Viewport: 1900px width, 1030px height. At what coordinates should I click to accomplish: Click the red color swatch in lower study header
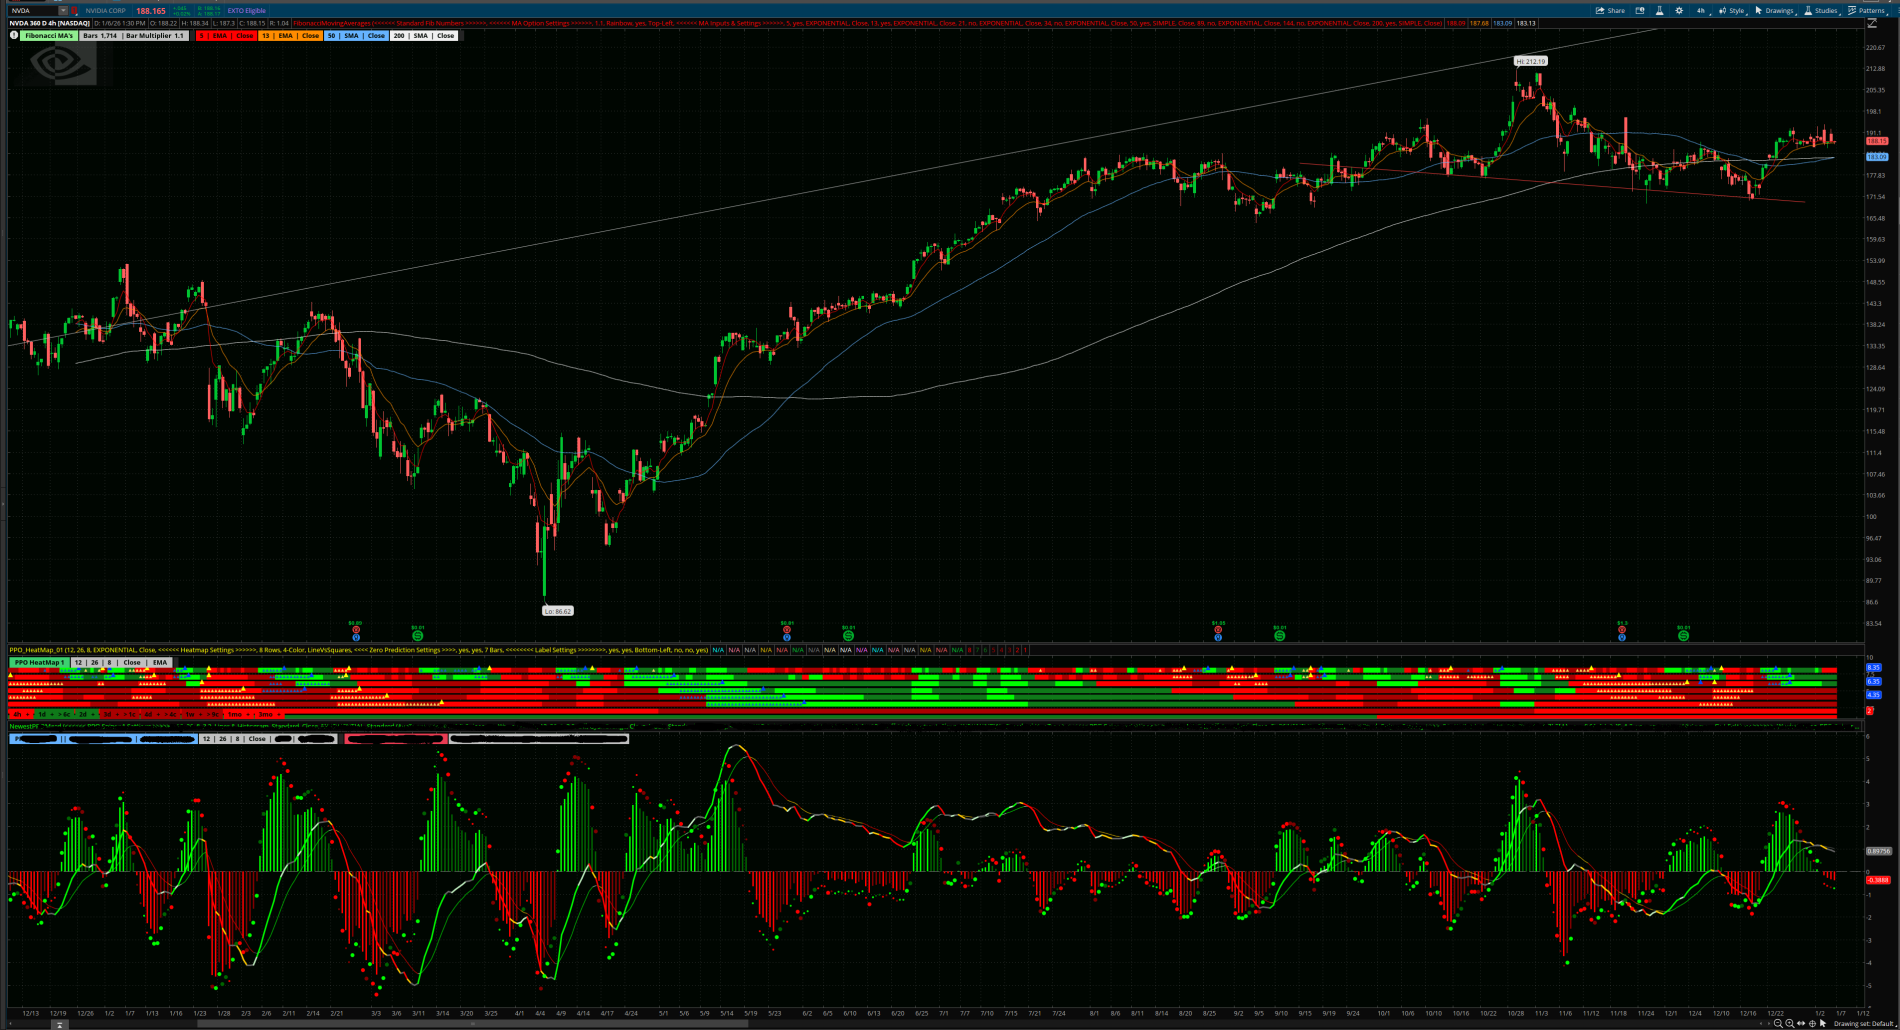(395, 738)
